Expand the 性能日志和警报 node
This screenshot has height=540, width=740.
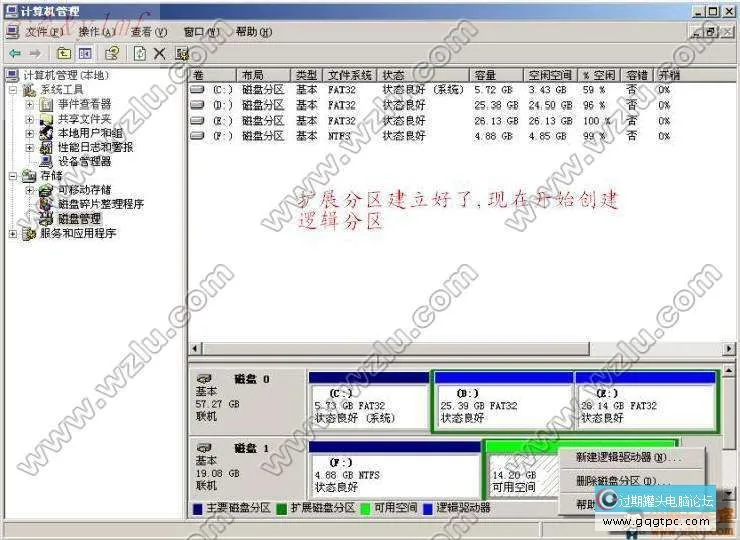pyautogui.click(x=30, y=148)
